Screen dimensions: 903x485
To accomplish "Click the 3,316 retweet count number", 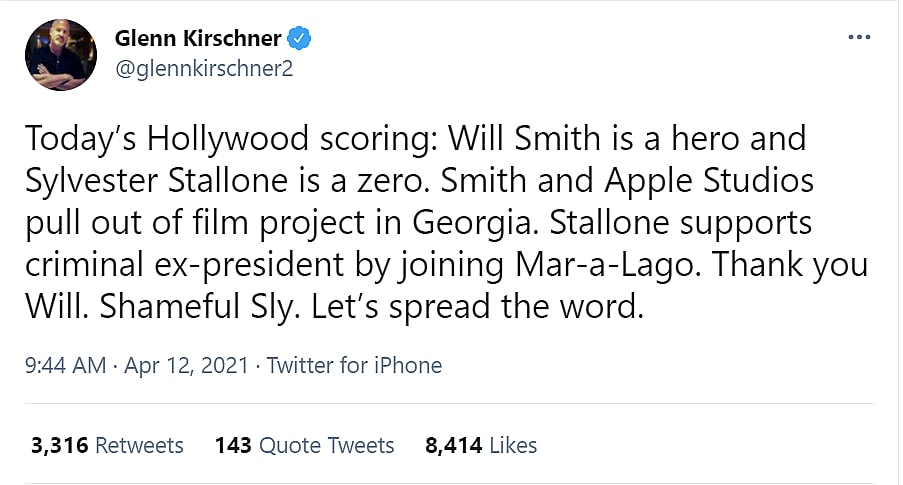I will pos(54,445).
